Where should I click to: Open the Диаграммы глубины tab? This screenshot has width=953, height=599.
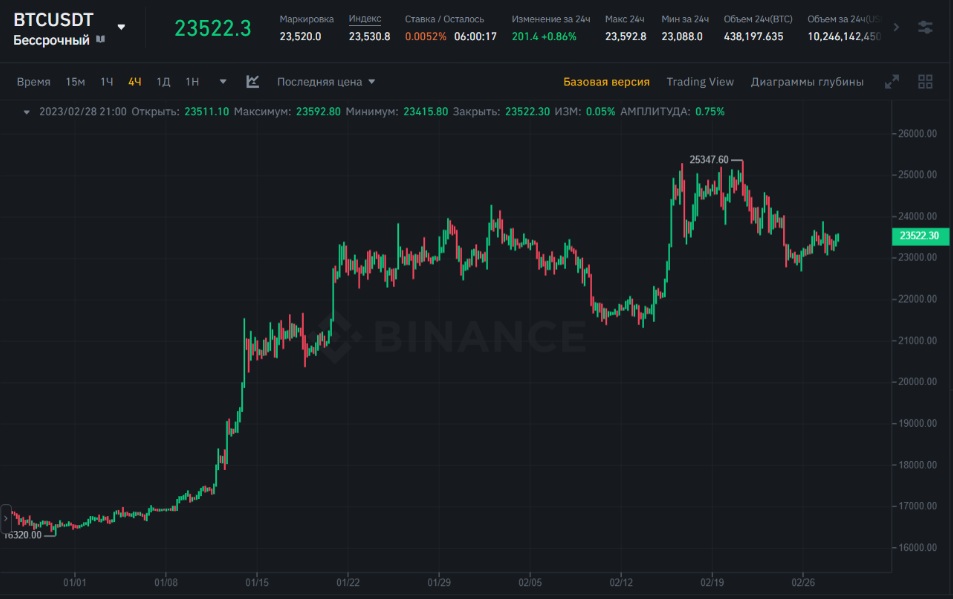(807, 82)
